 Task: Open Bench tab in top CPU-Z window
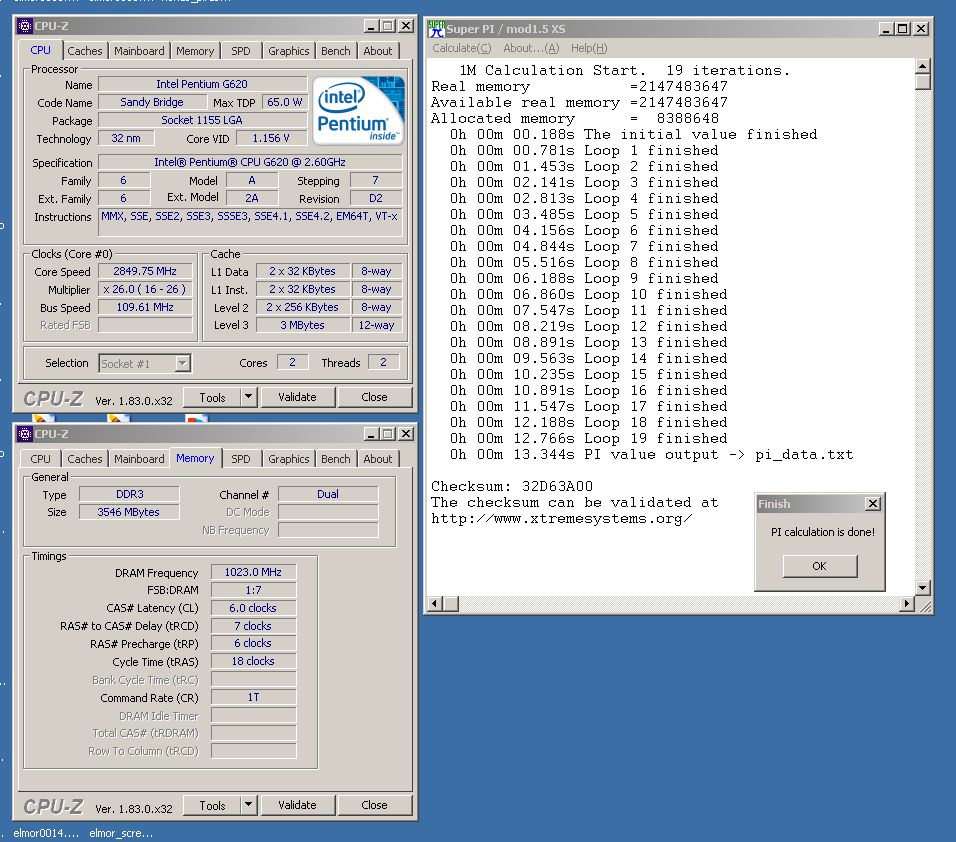coord(336,51)
